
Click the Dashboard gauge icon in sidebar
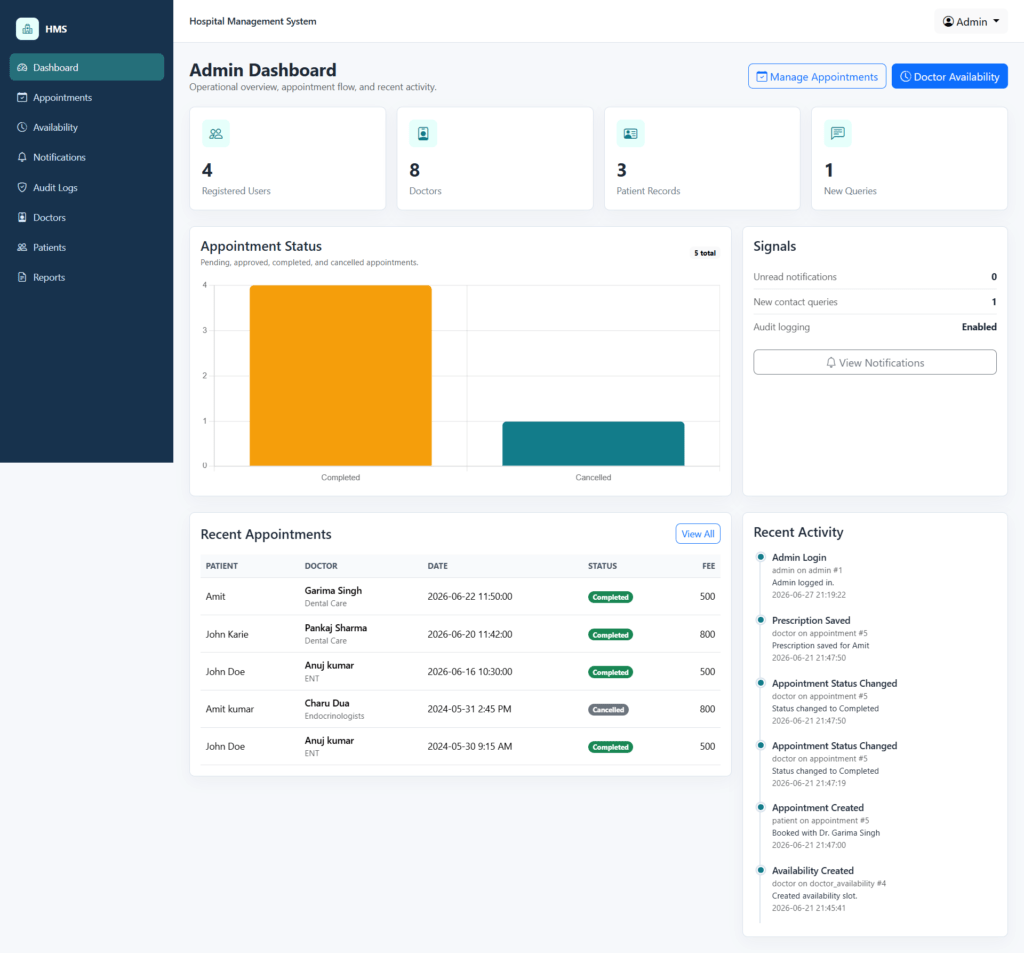click(22, 67)
